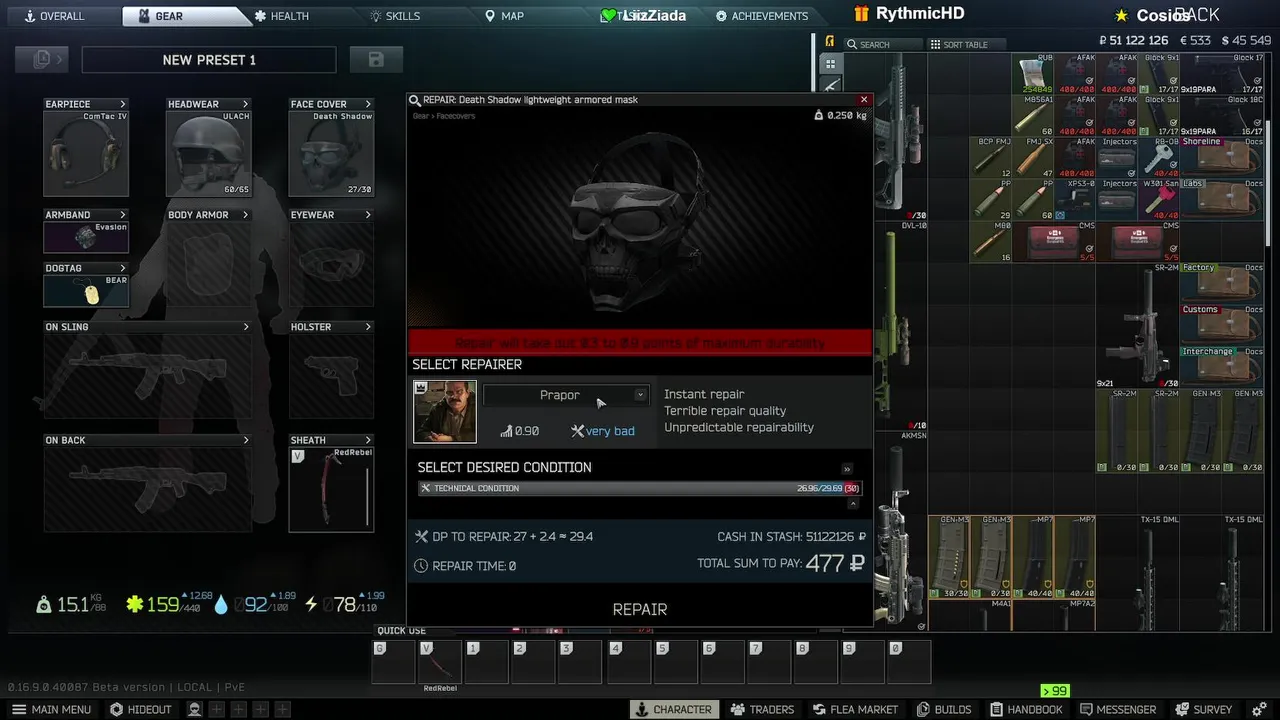Select the RedRebel ice pick in sheath
The width and height of the screenshot is (1280, 720).
click(x=331, y=489)
